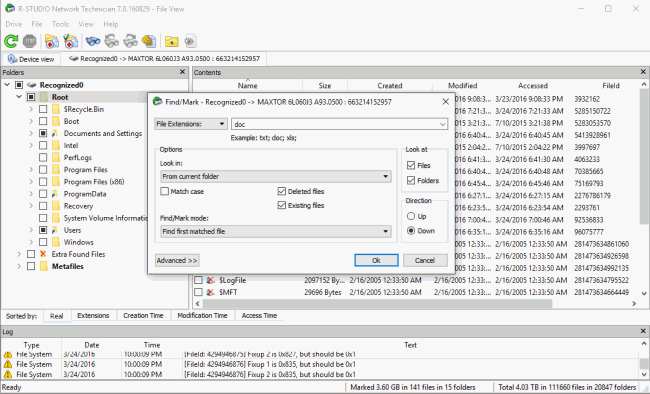
Task: Expand the Extra Found Files node
Action: 19,254
